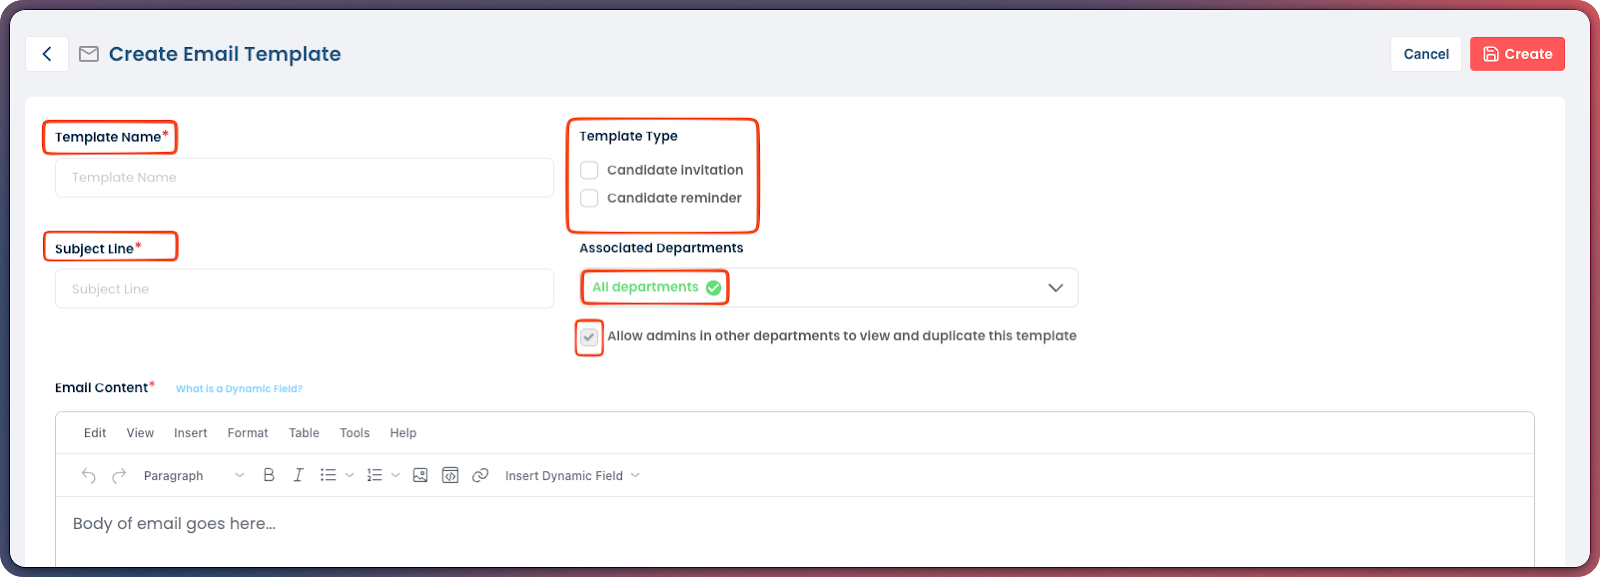Open the Table menu
The height and width of the screenshot is (577, 1600).
point(304,433)
